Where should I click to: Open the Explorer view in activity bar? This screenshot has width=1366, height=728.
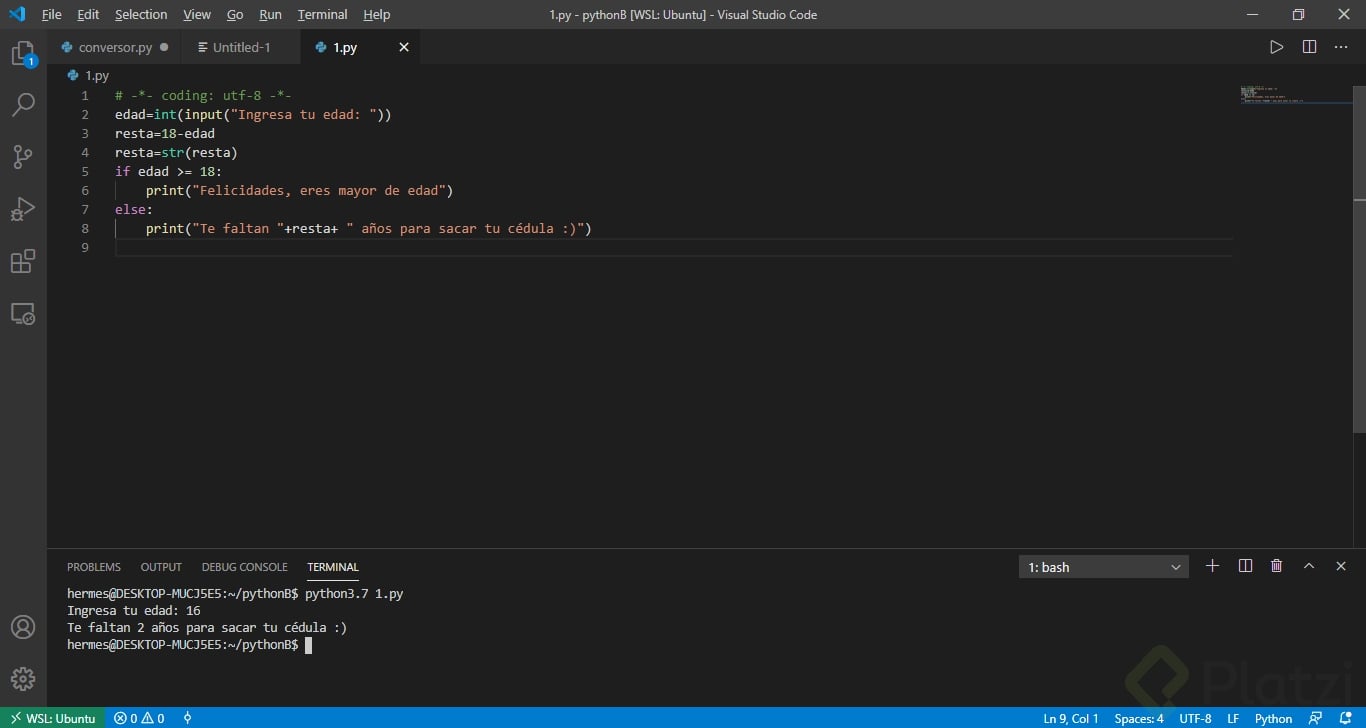pos(23,54)
